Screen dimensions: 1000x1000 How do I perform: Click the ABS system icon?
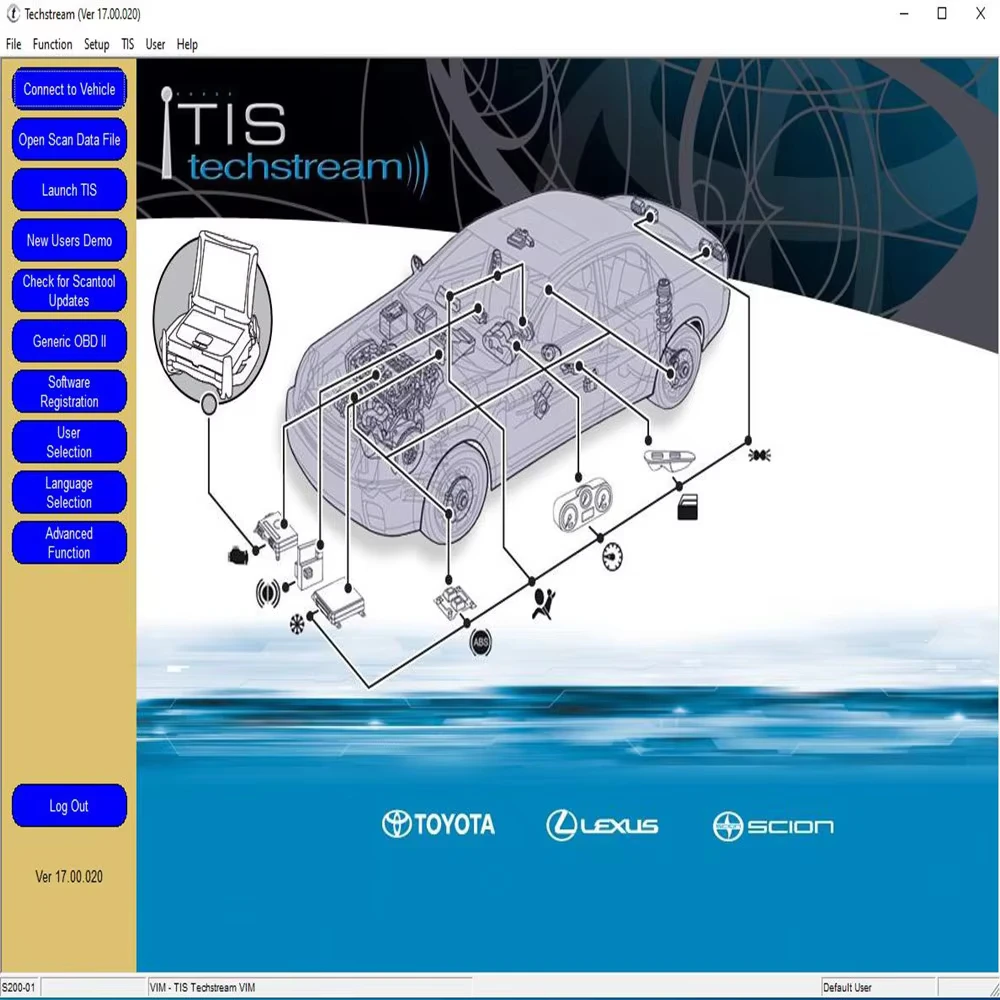[481, 642]
